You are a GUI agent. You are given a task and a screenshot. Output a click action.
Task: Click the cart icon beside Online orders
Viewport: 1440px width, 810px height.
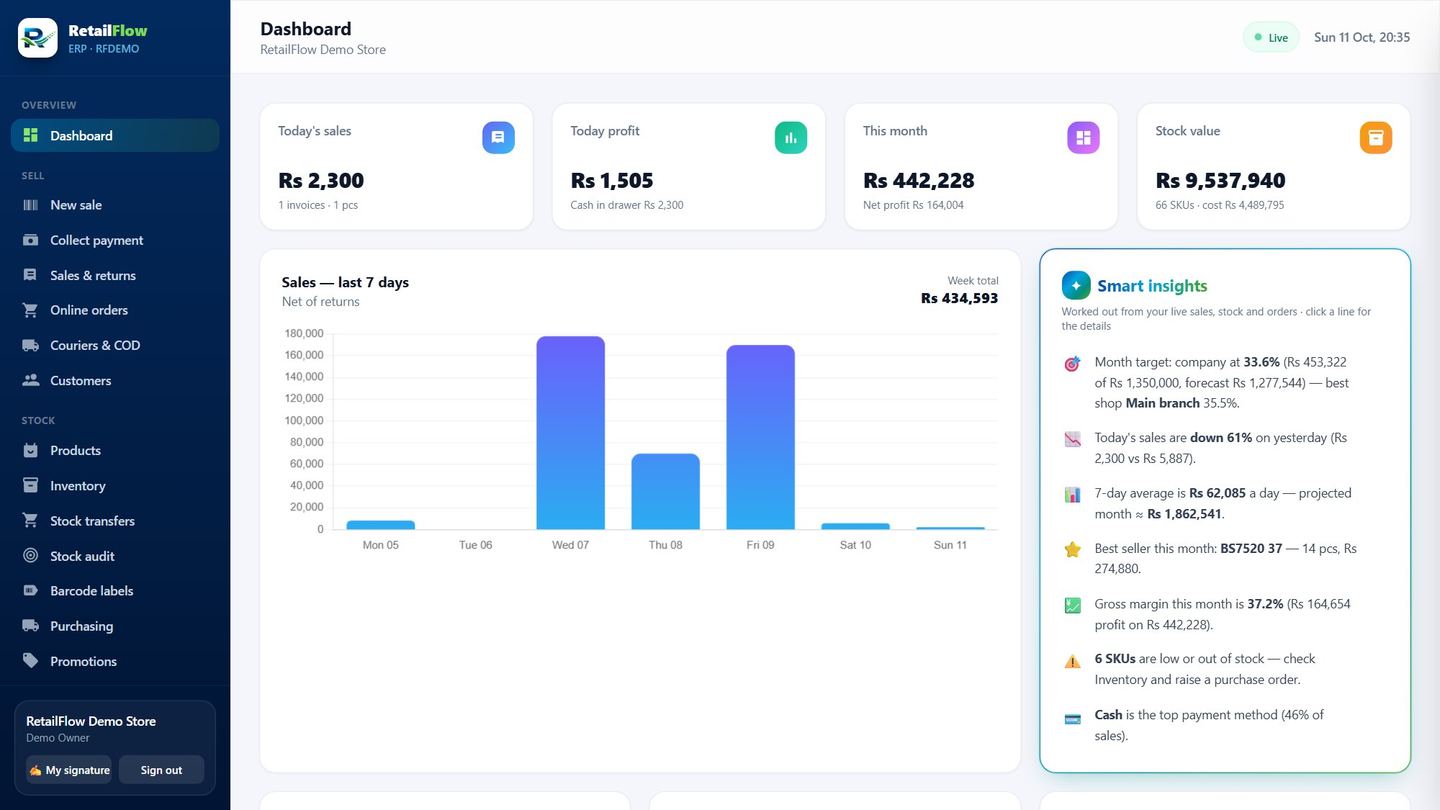click(x=31, y=310)
